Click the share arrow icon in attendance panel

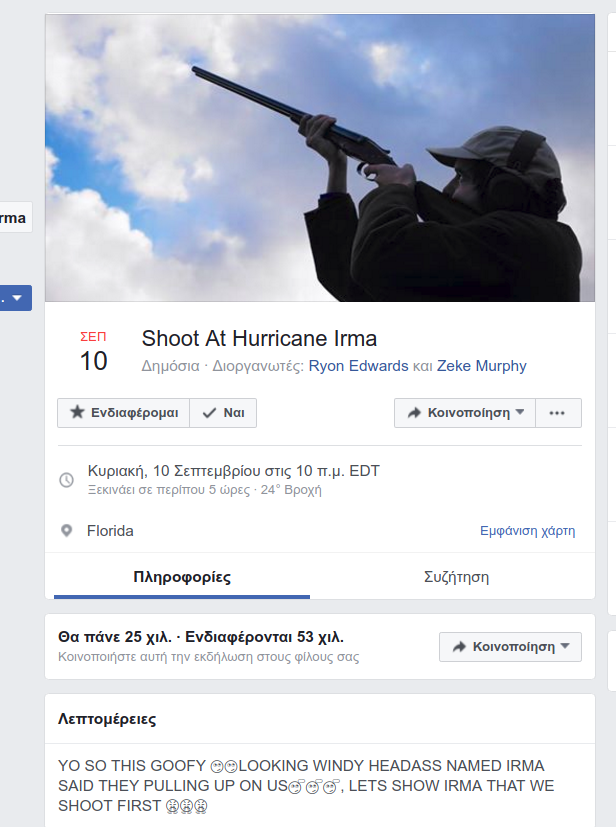pyautogui.click(x=459, y=647)
